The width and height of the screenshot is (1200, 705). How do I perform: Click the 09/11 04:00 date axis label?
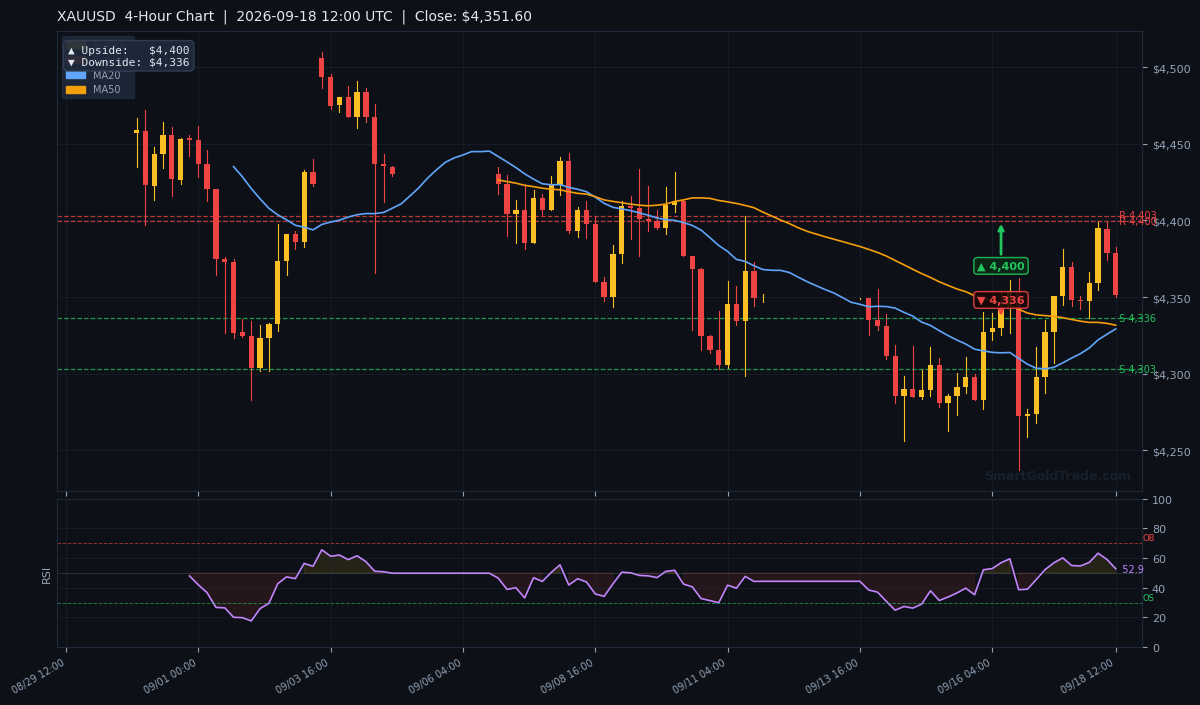tap(702, 675)
